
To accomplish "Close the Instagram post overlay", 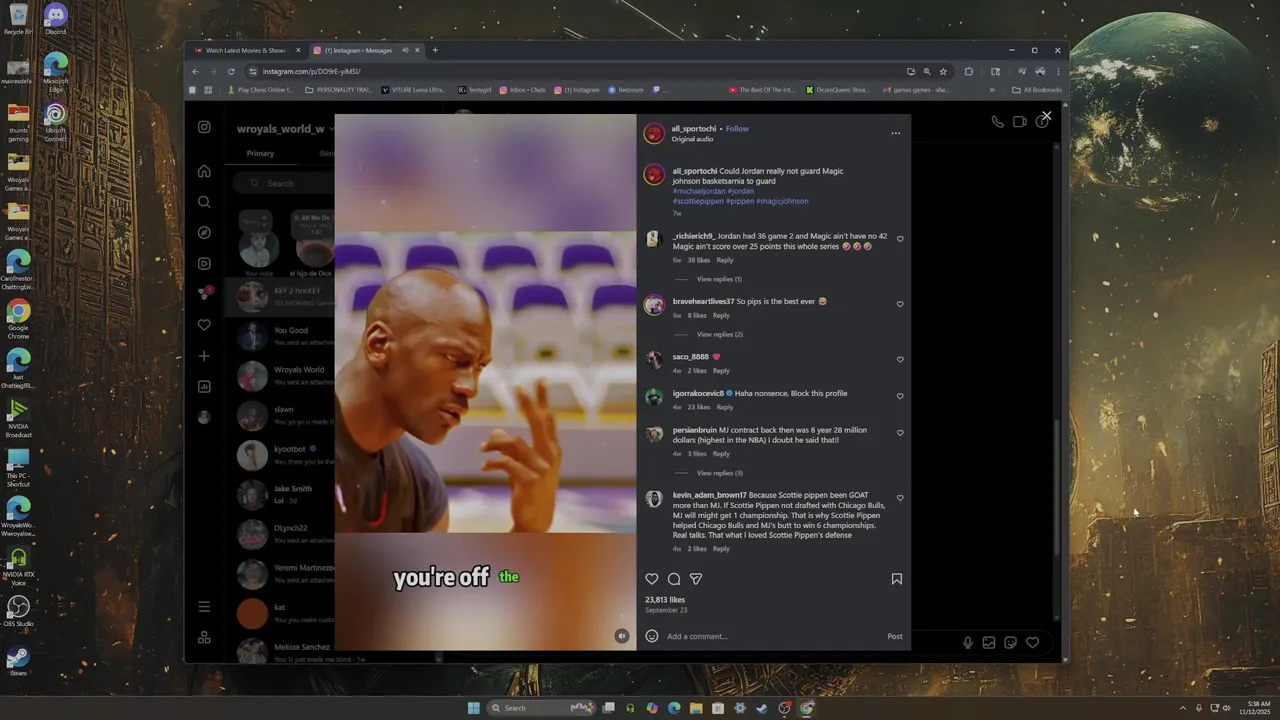I will click(x=1046, y=116).
